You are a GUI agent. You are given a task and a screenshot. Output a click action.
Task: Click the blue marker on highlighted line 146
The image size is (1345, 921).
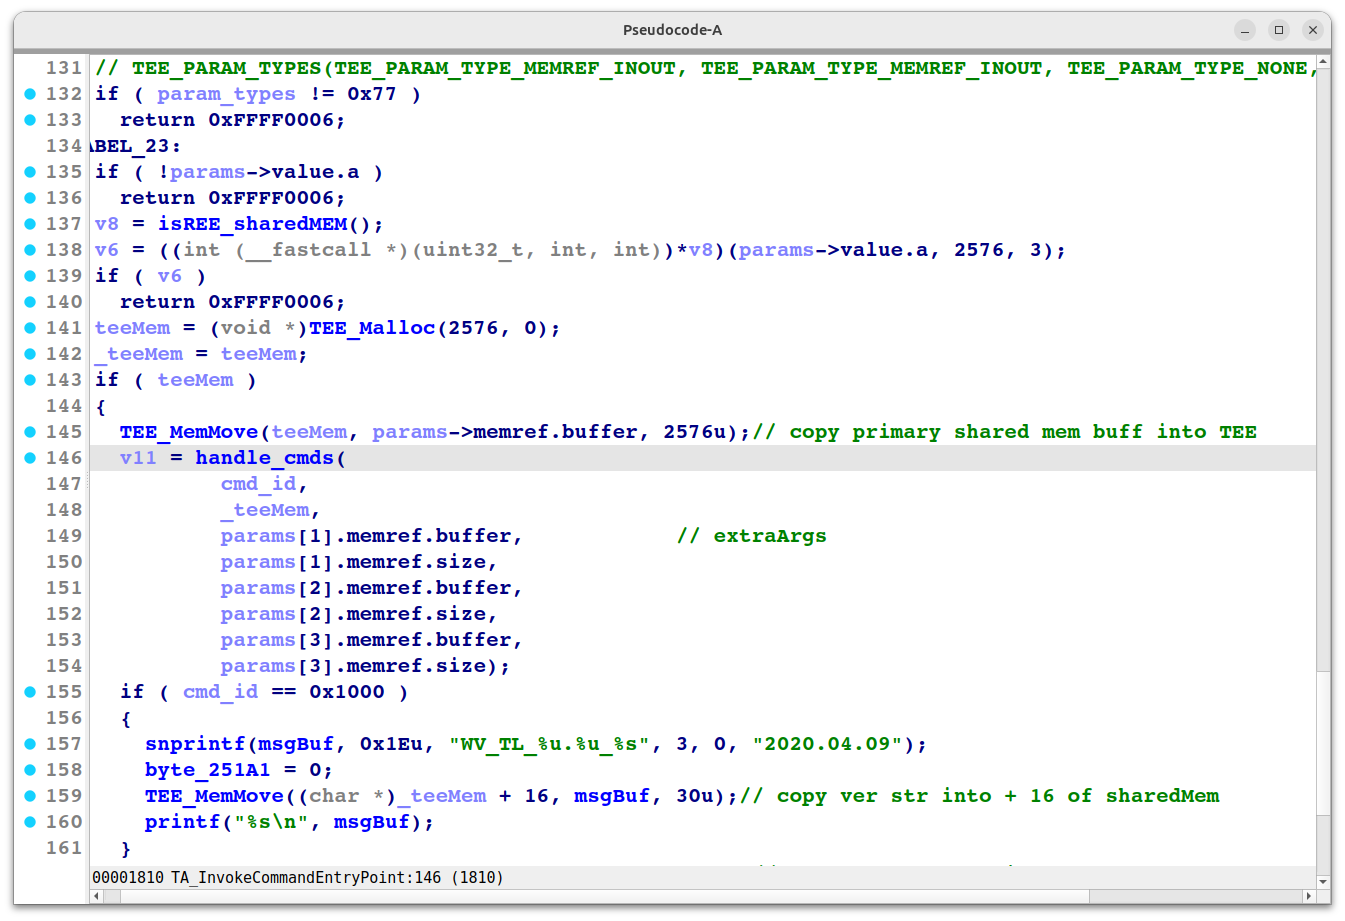(30, 457)
